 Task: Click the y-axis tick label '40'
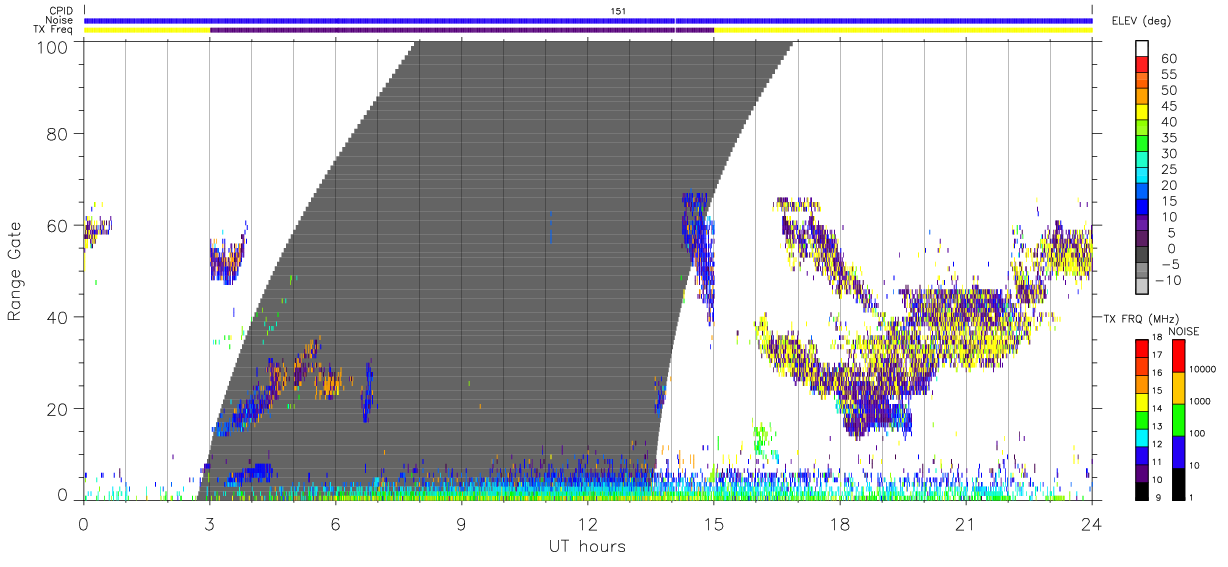(x=57, y=317)
